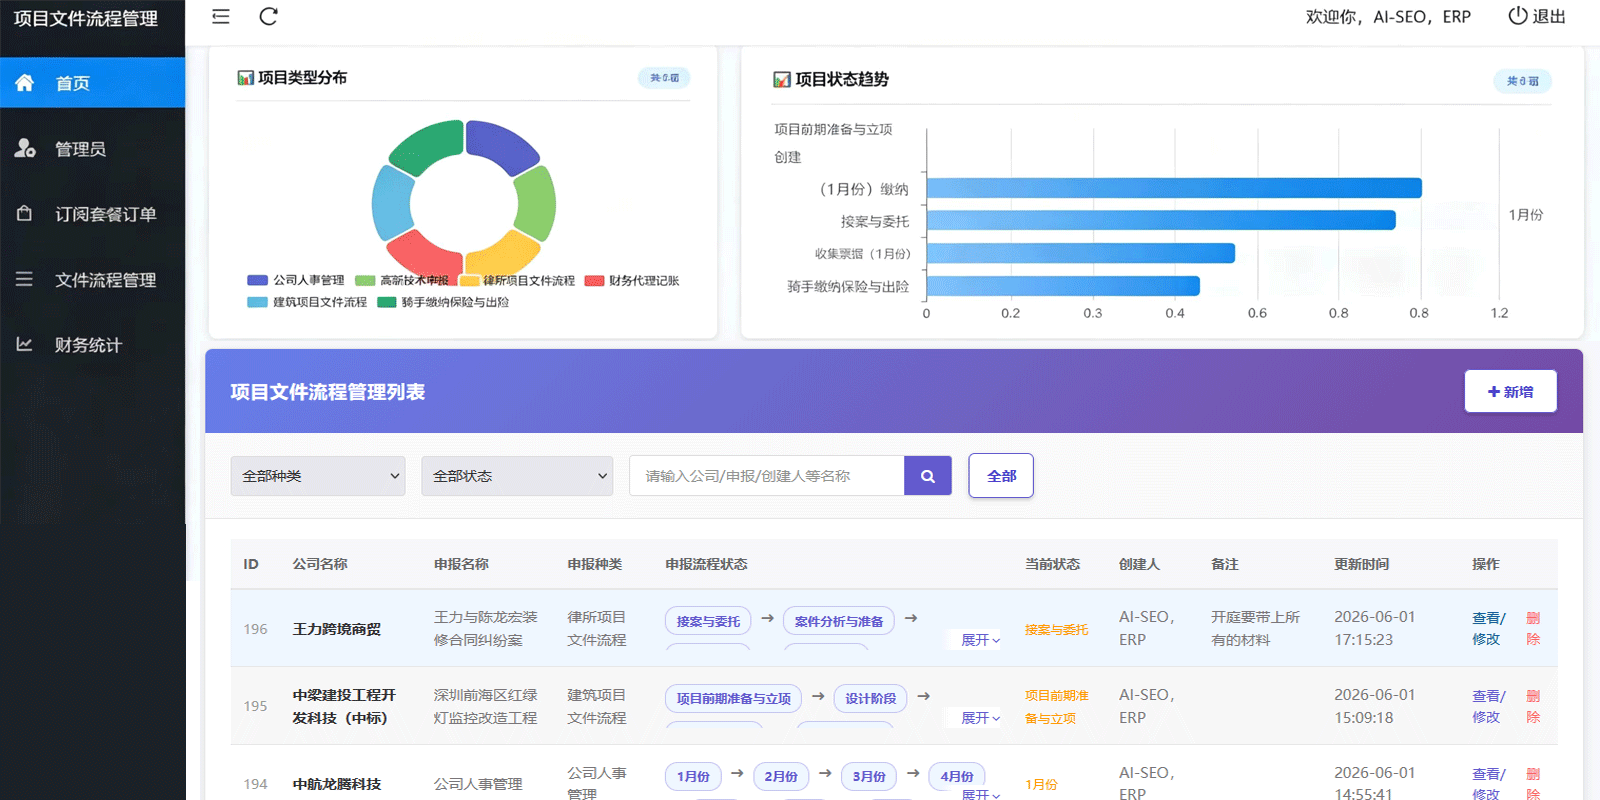Click the 全部 filter button

[1001, 476]
